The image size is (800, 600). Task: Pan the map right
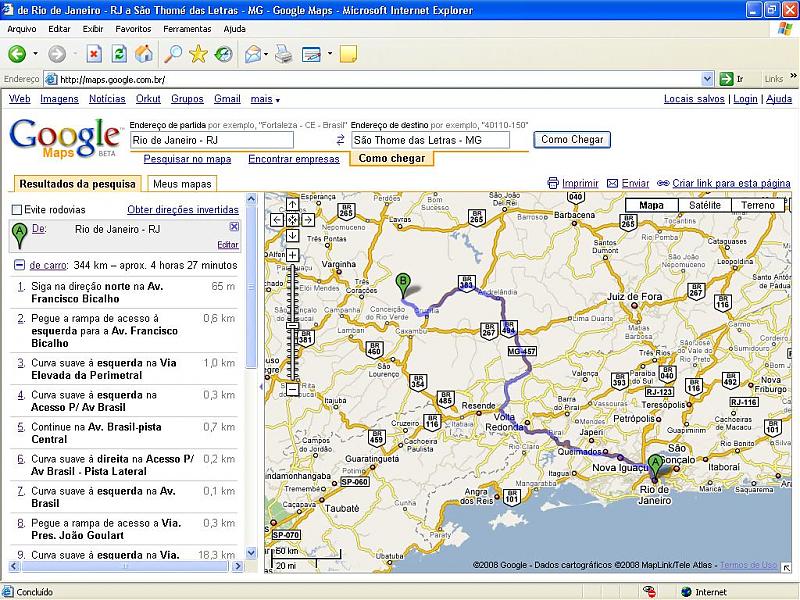coord(308,220)
